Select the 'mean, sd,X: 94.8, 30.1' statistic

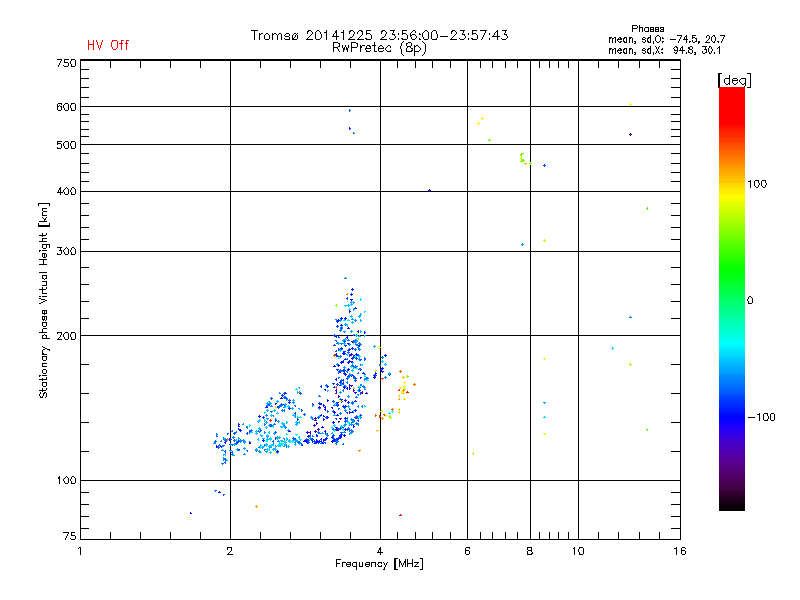664,51
